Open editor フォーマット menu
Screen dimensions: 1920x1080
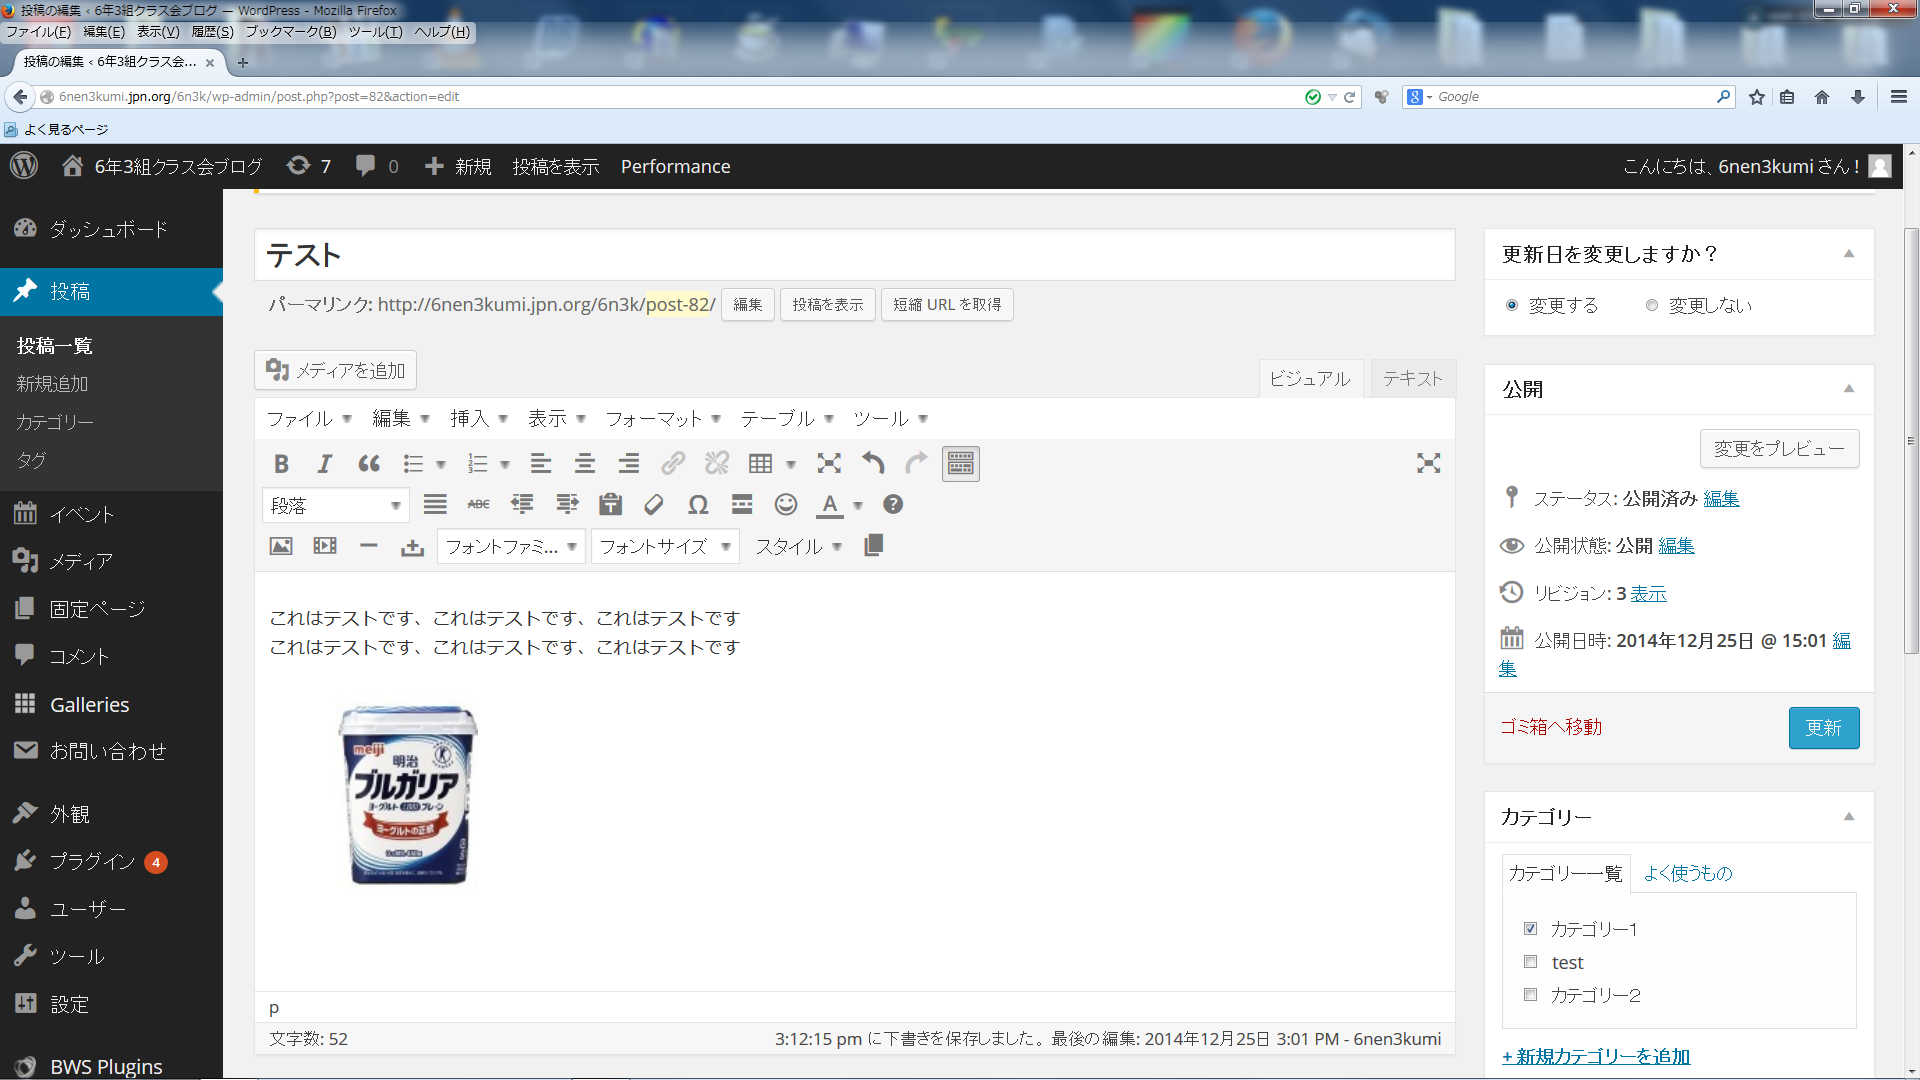point(663,418)
